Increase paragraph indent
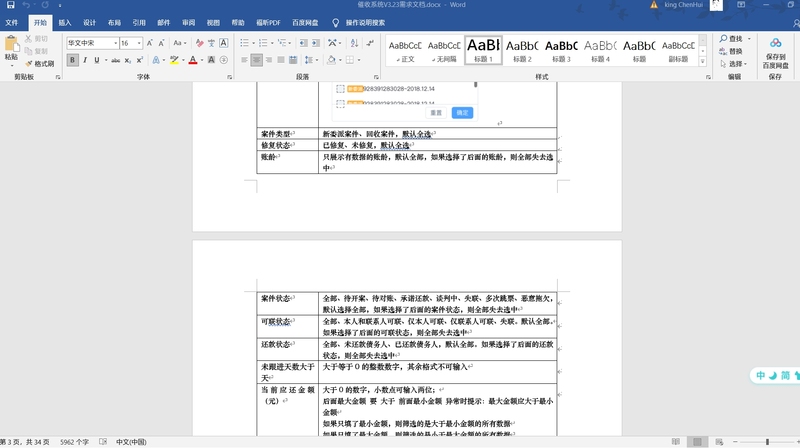Screen dimensions: 800x448 pyautogui.click(x=316, y=43)
